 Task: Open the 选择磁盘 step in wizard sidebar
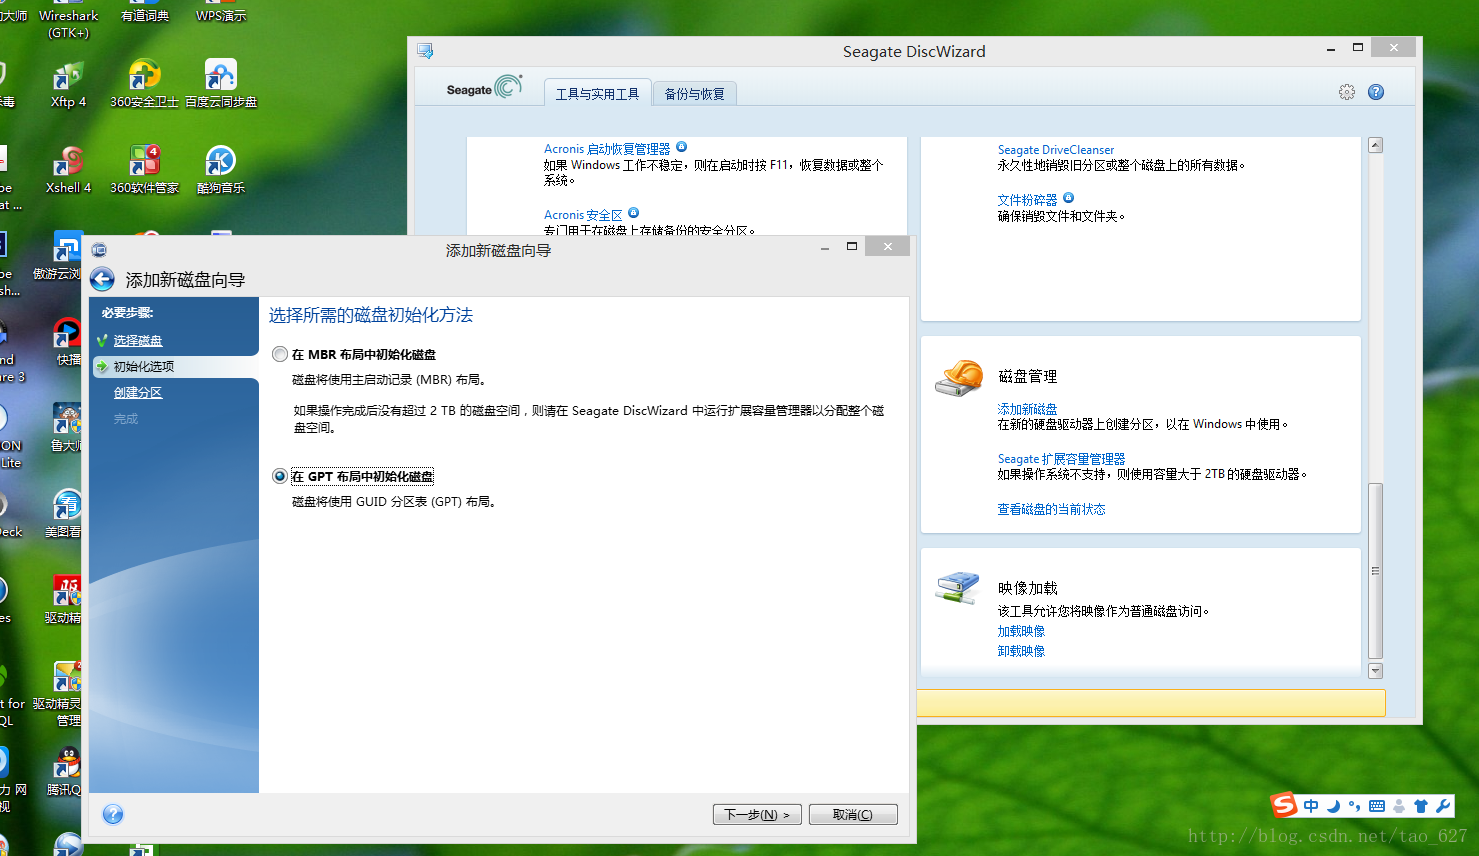(x=138, y=341)
